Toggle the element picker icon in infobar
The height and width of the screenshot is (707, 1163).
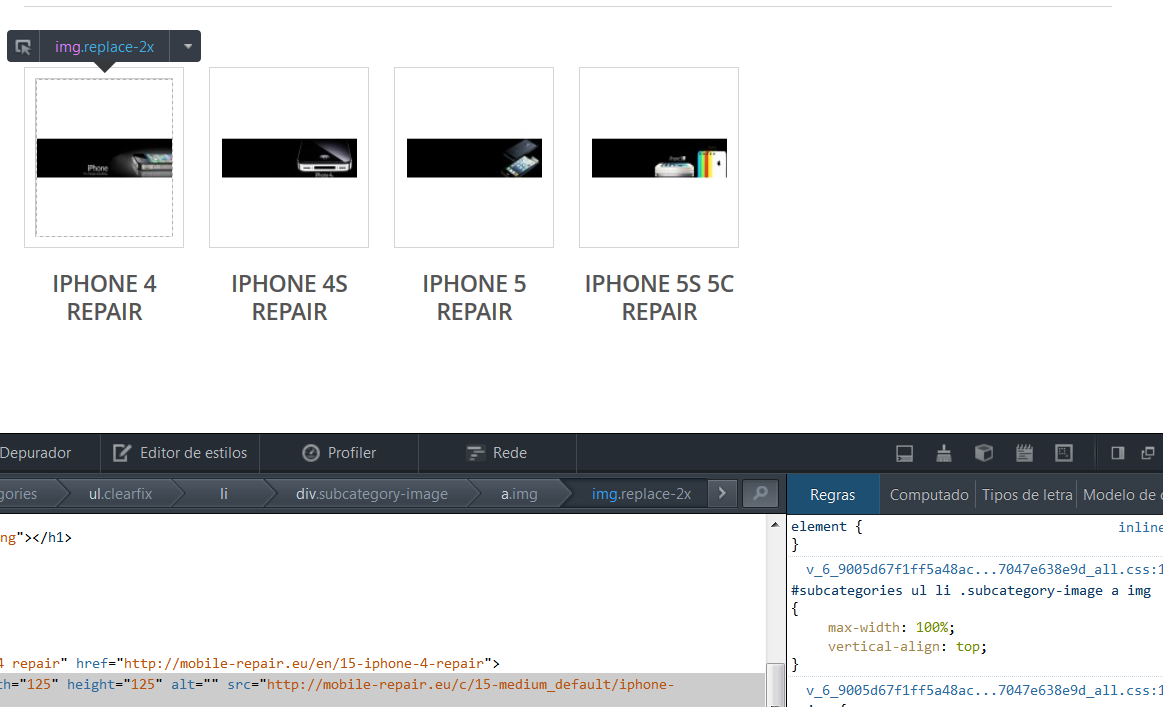(x=23, y=47)
